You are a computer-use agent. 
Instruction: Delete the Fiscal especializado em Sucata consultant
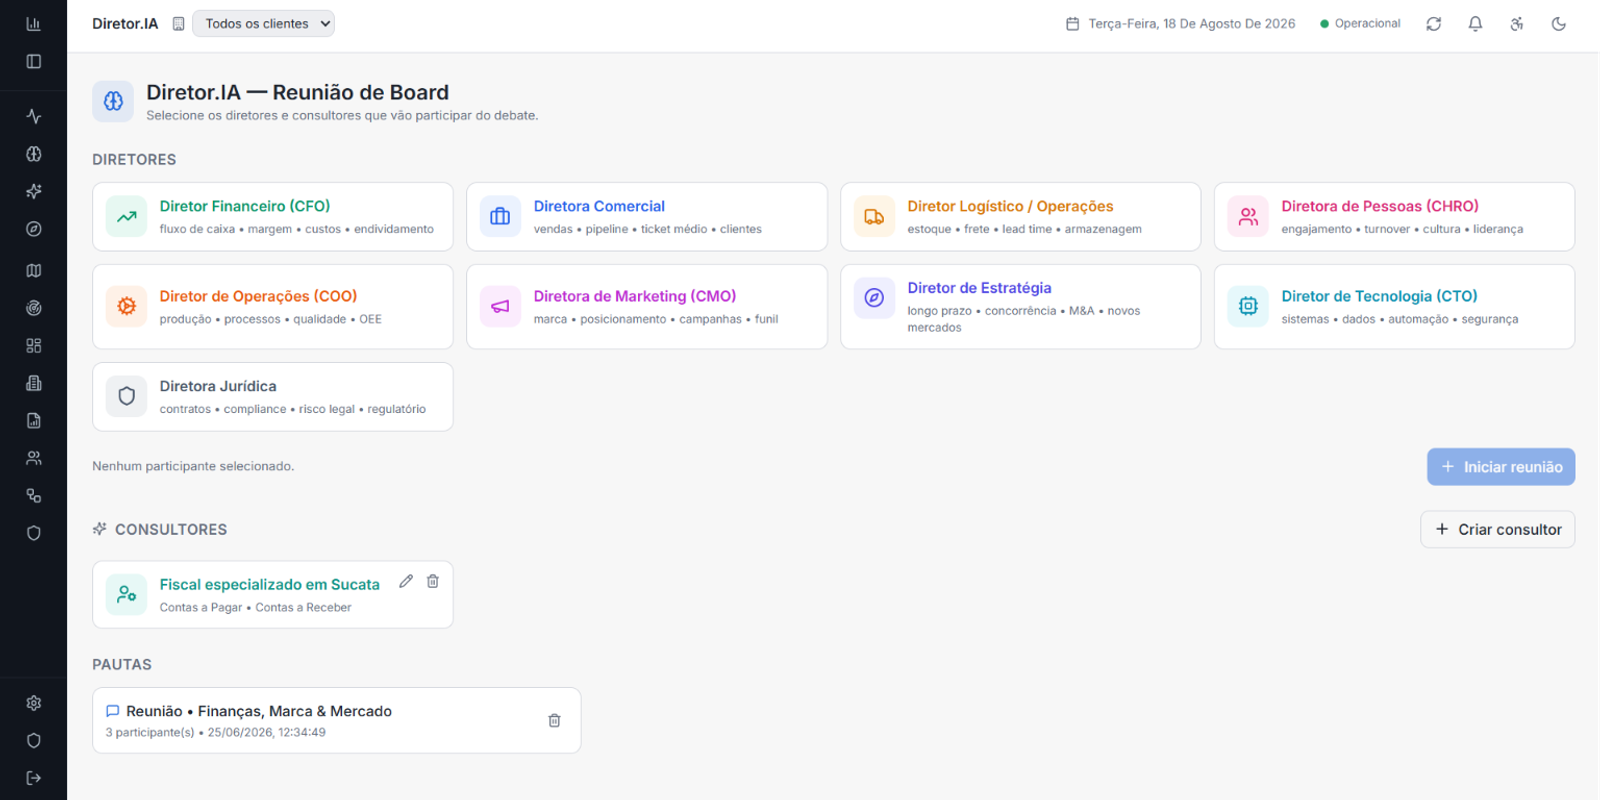click(x=433, y=581)
